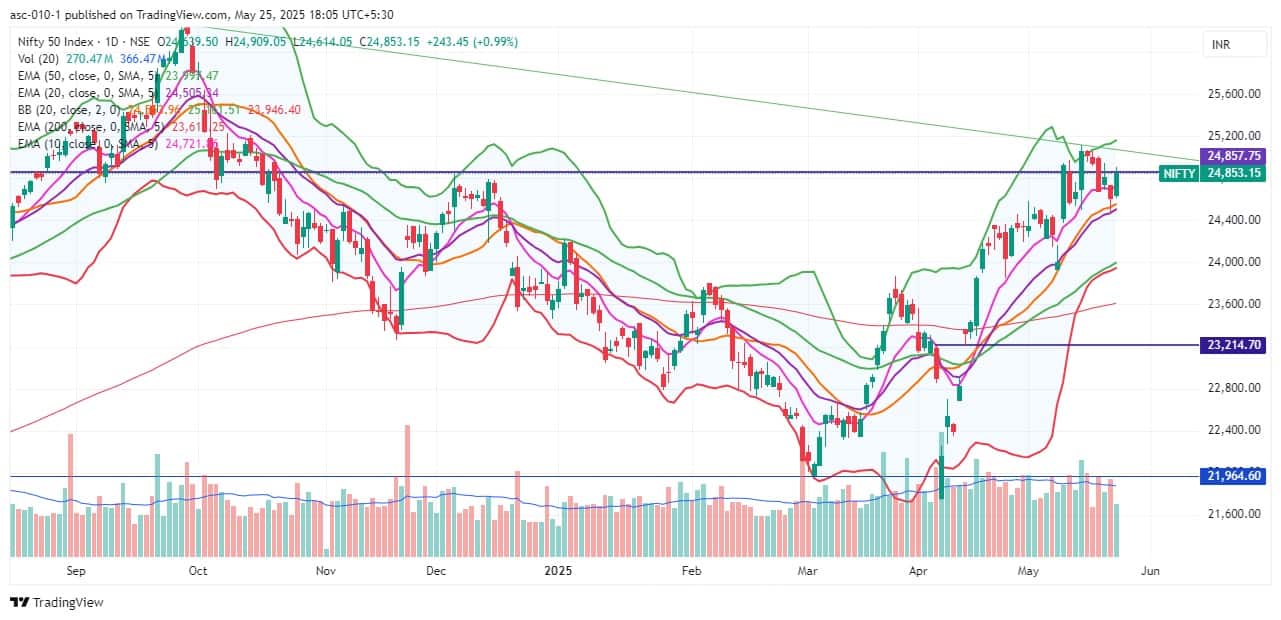The height and width of the screenshot is (620, 1281).
Task: Click the 24,853.15 current price tag
Action: coord(1234,173)
